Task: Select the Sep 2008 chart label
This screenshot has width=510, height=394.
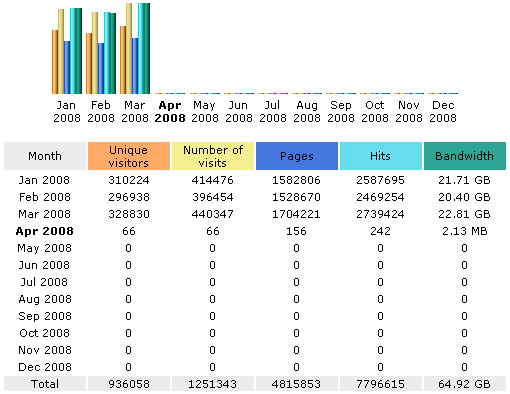Action: coord(341,111)
